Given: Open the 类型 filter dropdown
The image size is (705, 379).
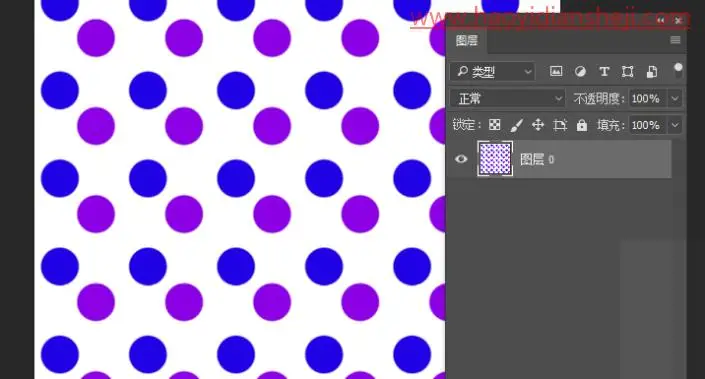Looking at the screenshot, I should [x=493, y=71].
